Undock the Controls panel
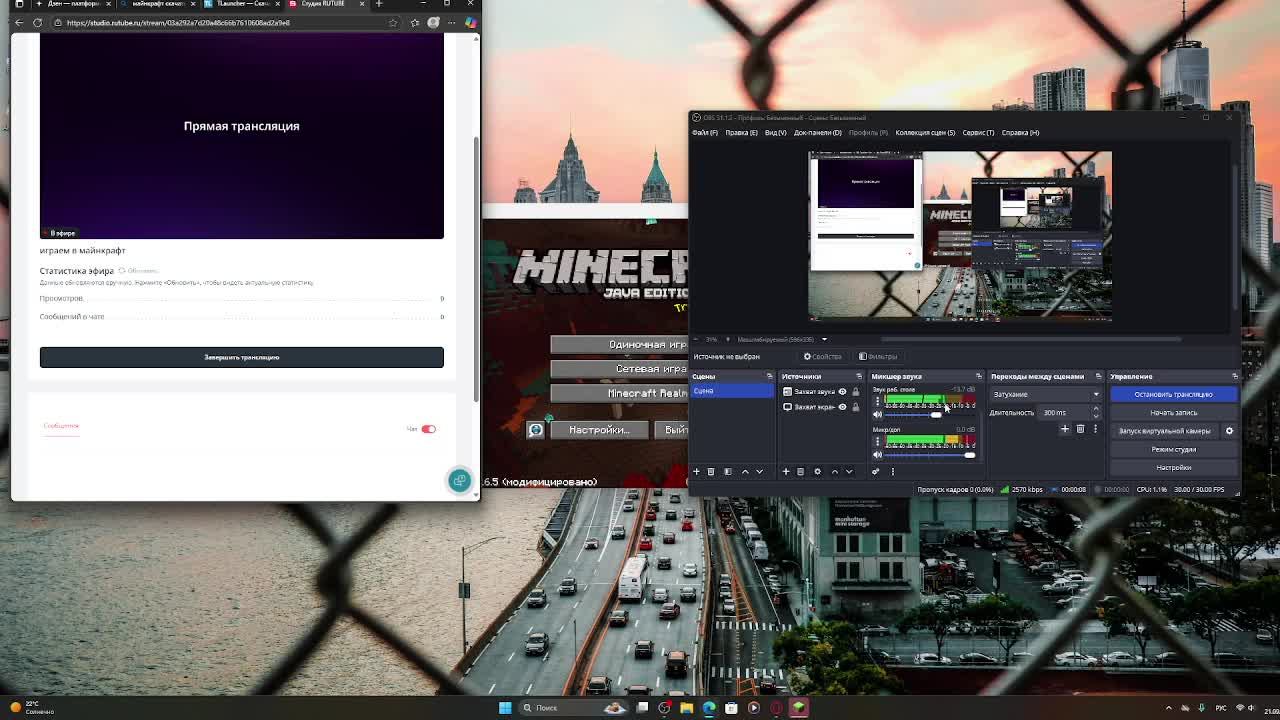The width and height of the screenshot is (1280, 720). pyautogui.click(x=1234, y=377)
